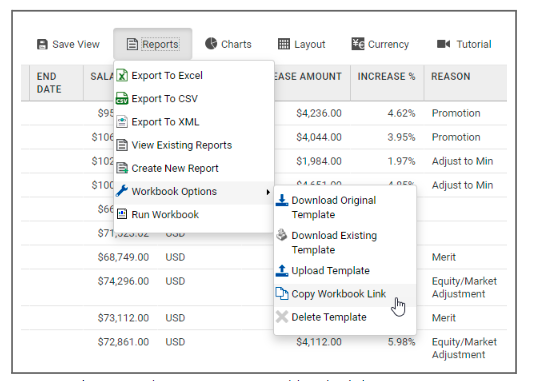Click the 3.95% increase cell
Image resolution: width=536 pixels, height=381 pixels.
401,137
